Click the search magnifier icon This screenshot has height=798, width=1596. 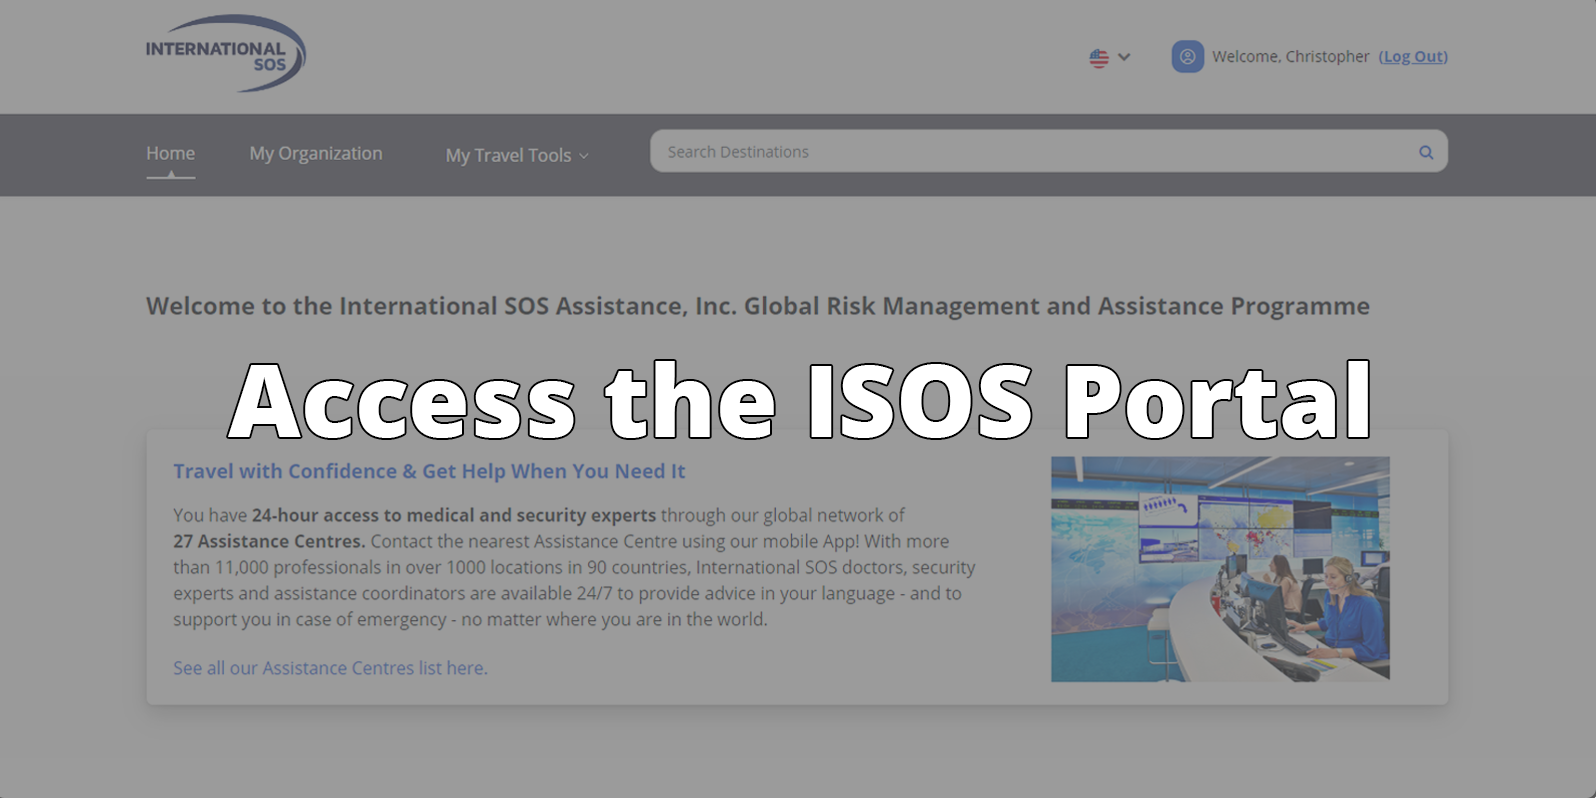[1426, 152]
